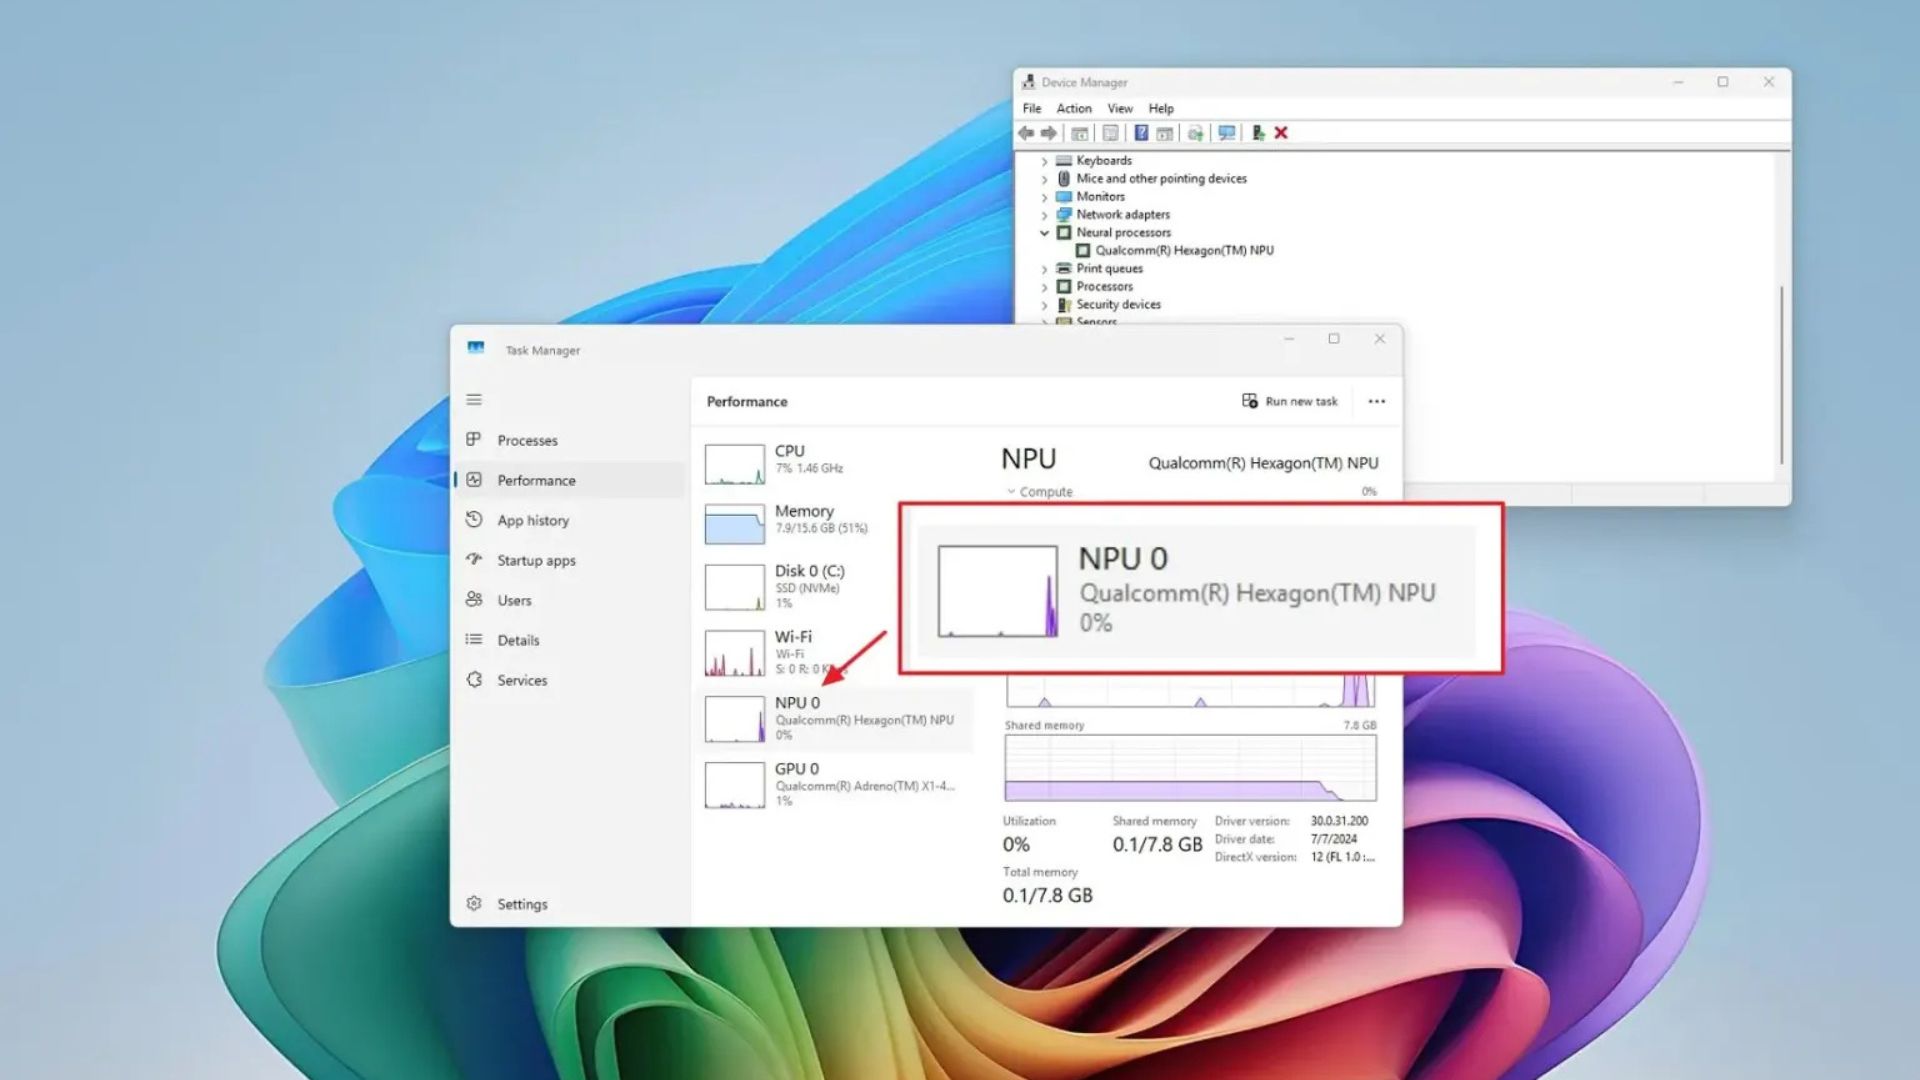Select the Users icon in Task Manager sidebar
This screenshot has height=1080, width=1920.
[x=474, y=600]
